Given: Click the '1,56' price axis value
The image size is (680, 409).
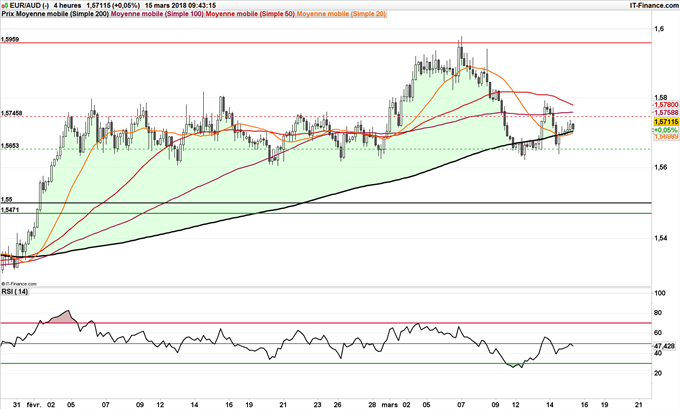Looking at the screenshot, I should (x=660, y=167).
